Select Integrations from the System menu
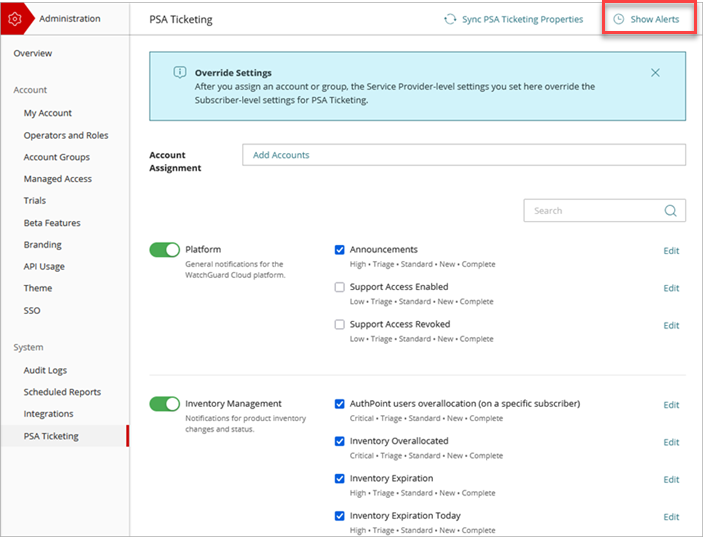The height and width of the screenshot is (537, 703). (x=48, y=414)
